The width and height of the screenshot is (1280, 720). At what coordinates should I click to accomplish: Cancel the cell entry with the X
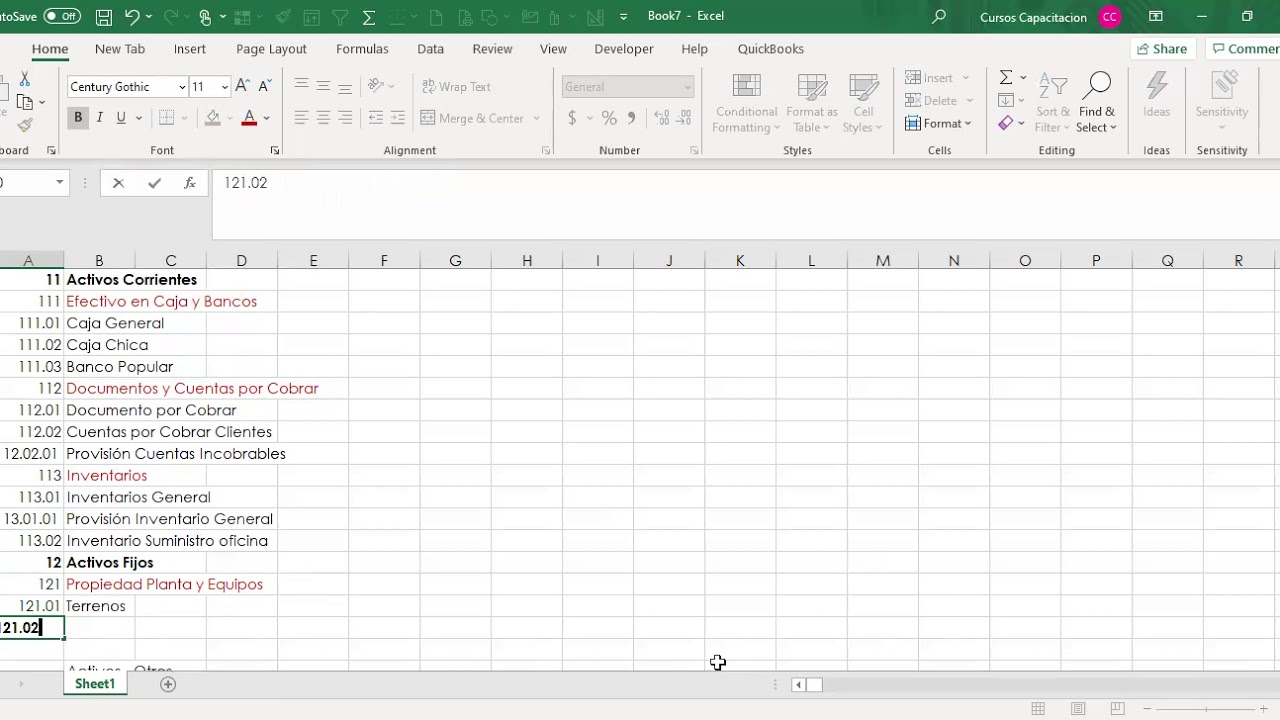click(x=118, y=183)
